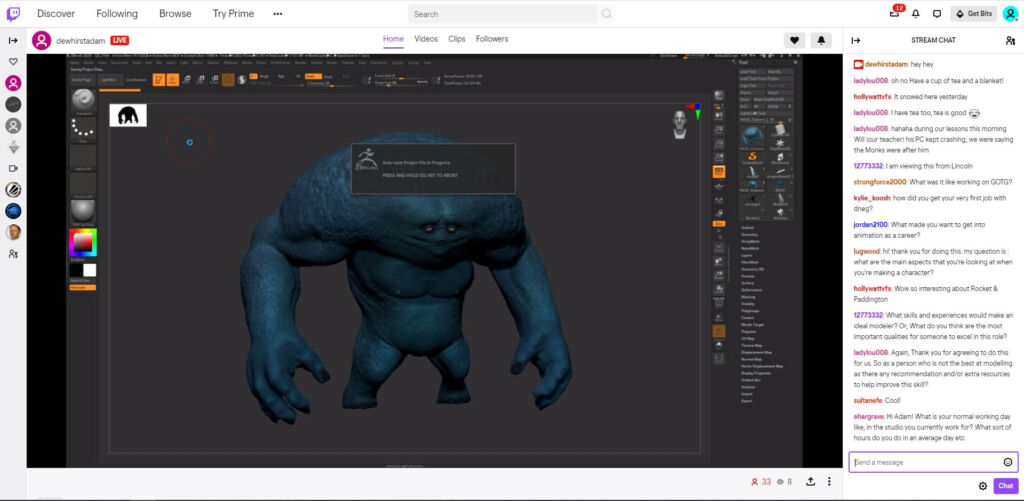Image resolution: width=1024 pixels, height=501 pixels.
Task: Collapse the stream chat panel arrow
Action: [856, 40]
